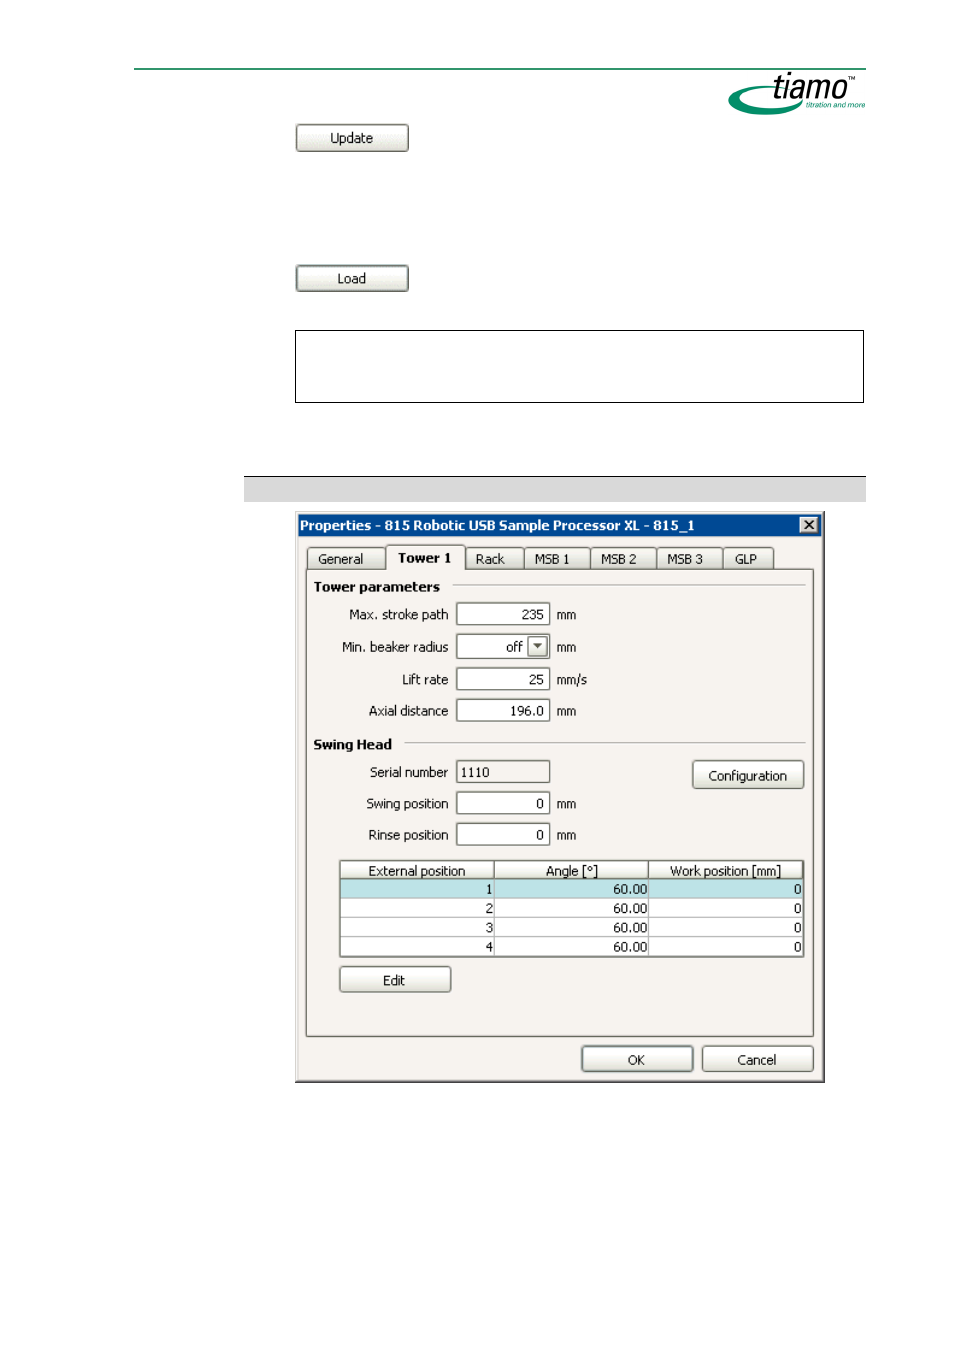954x1350 pixels.
Task: Click the Cancel button
Action: 757,1060
